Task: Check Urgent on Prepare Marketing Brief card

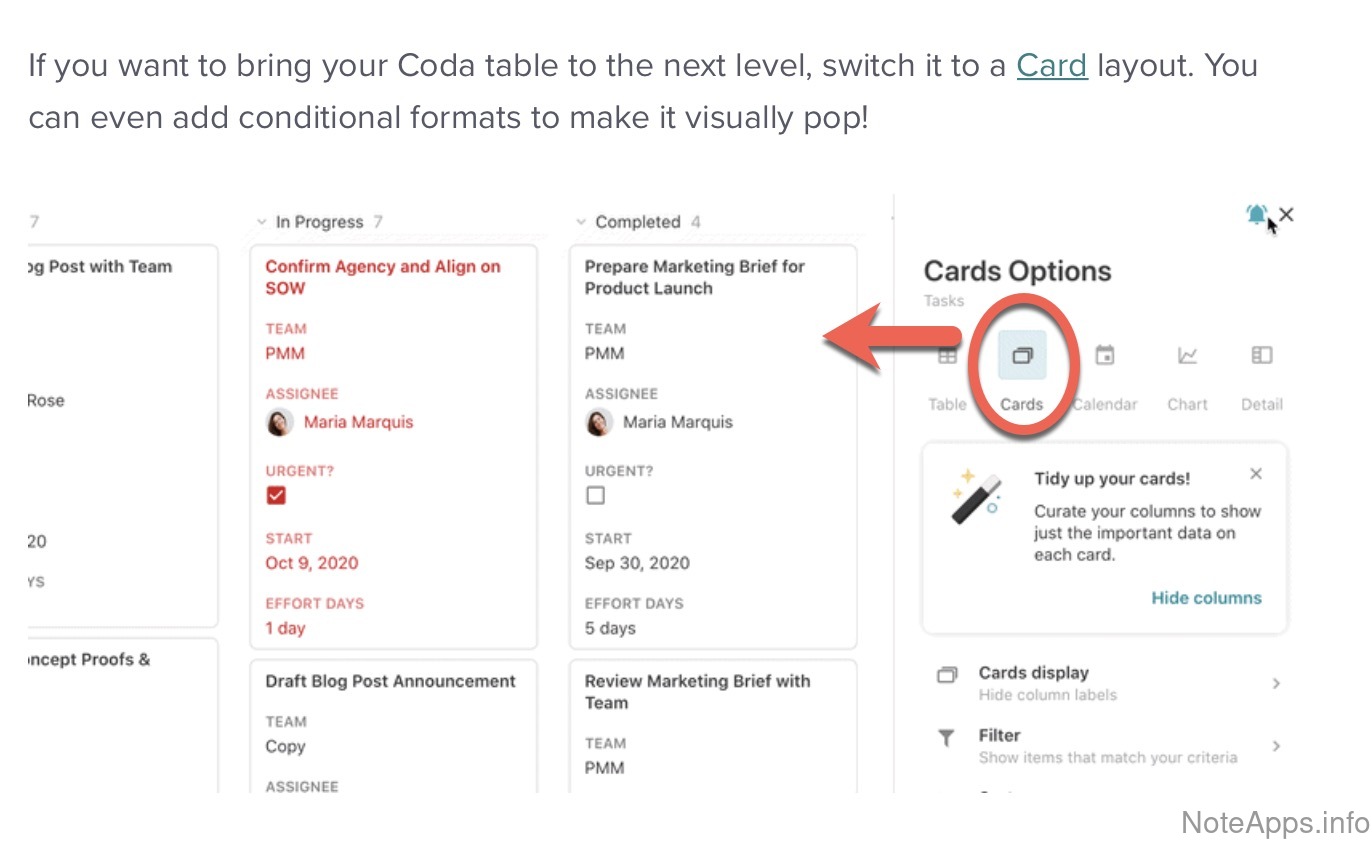Action: click(x=596, y=495)
